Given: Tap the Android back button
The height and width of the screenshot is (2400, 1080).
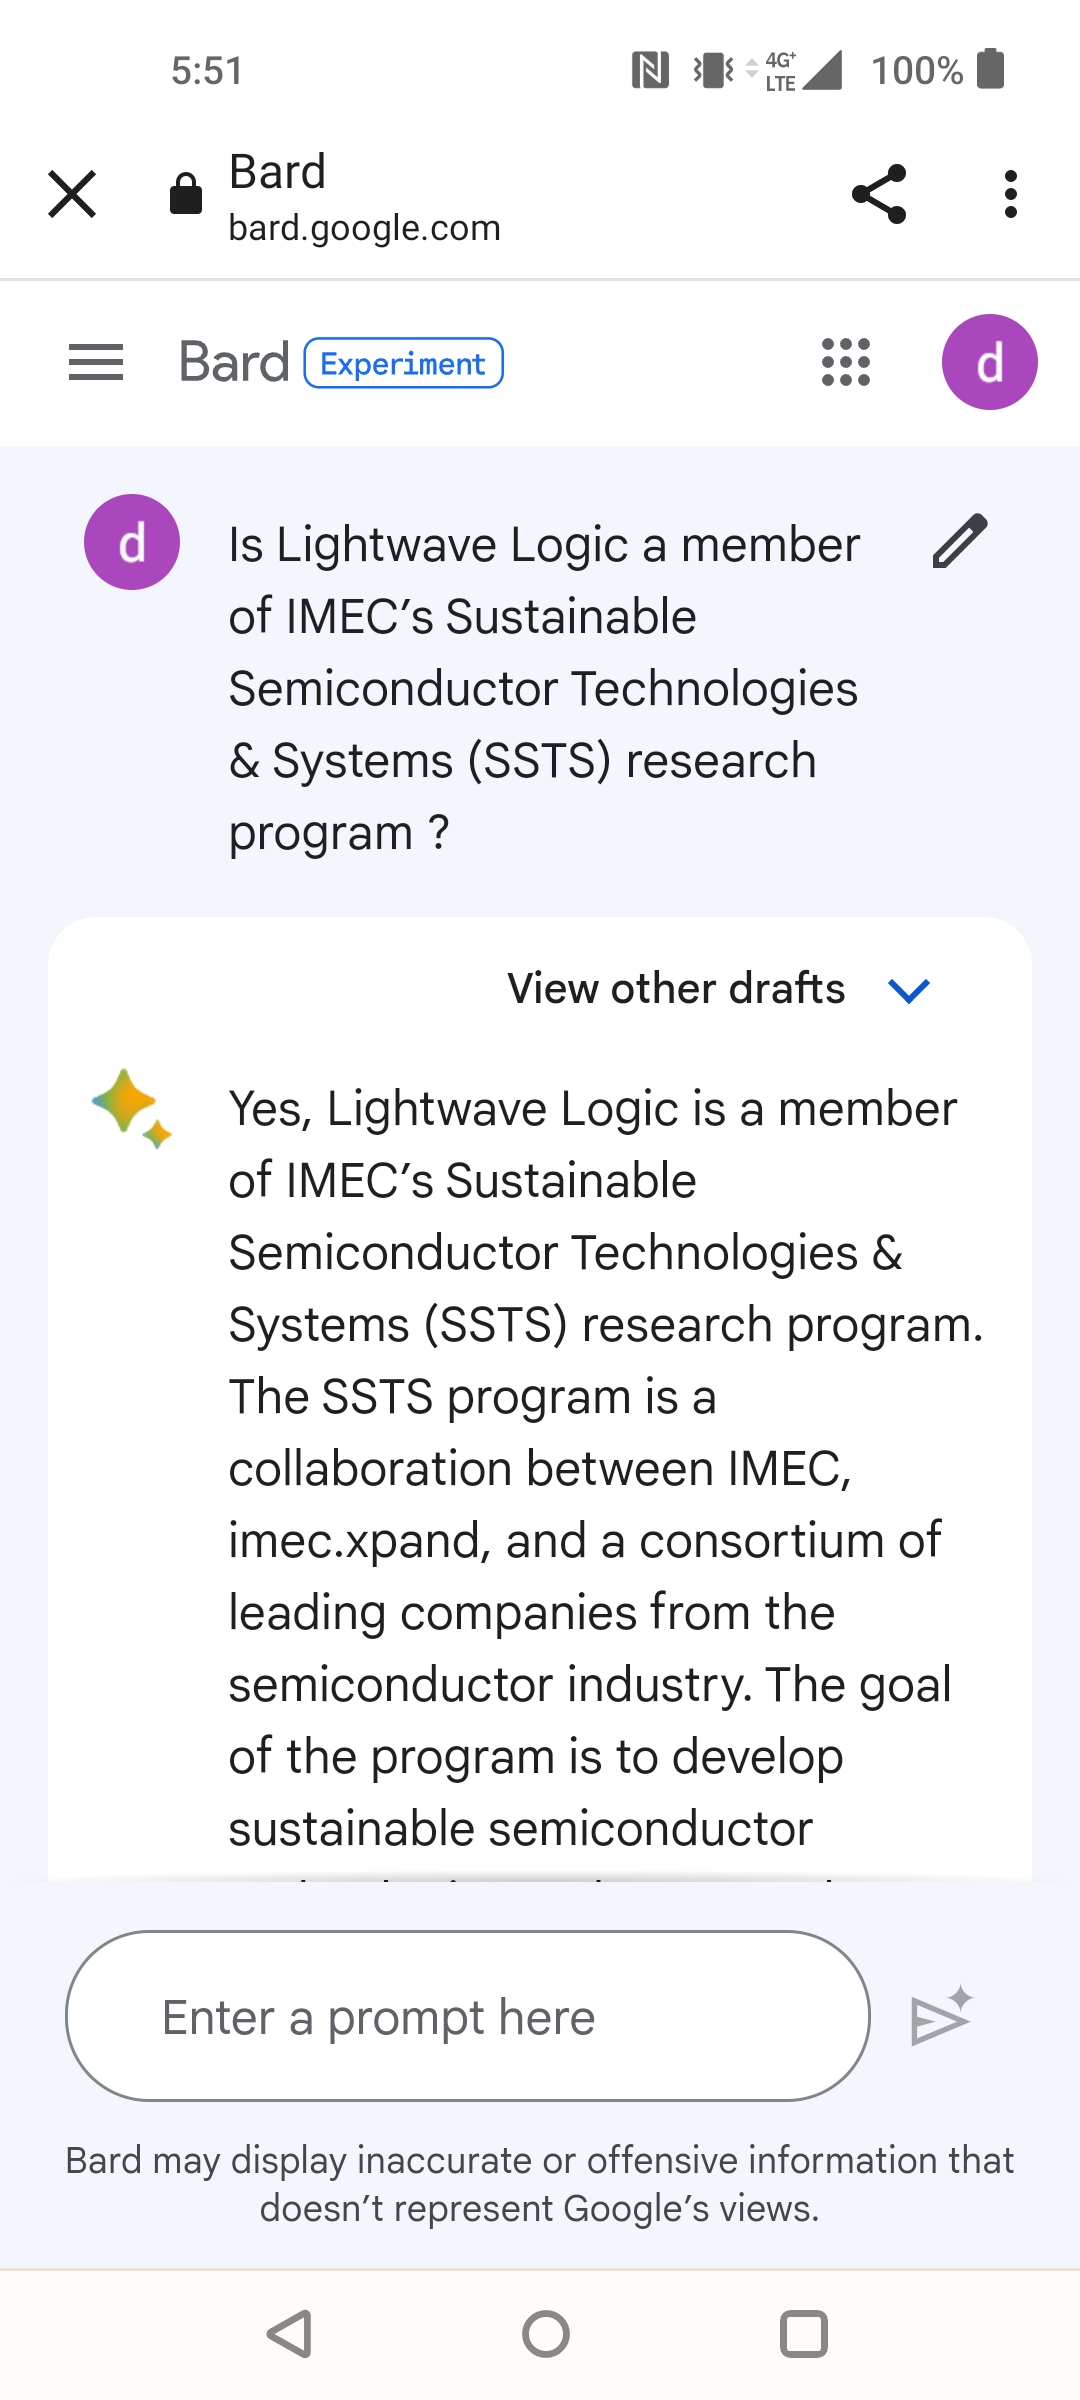Looking at the screenshot, I should 290,2334.
